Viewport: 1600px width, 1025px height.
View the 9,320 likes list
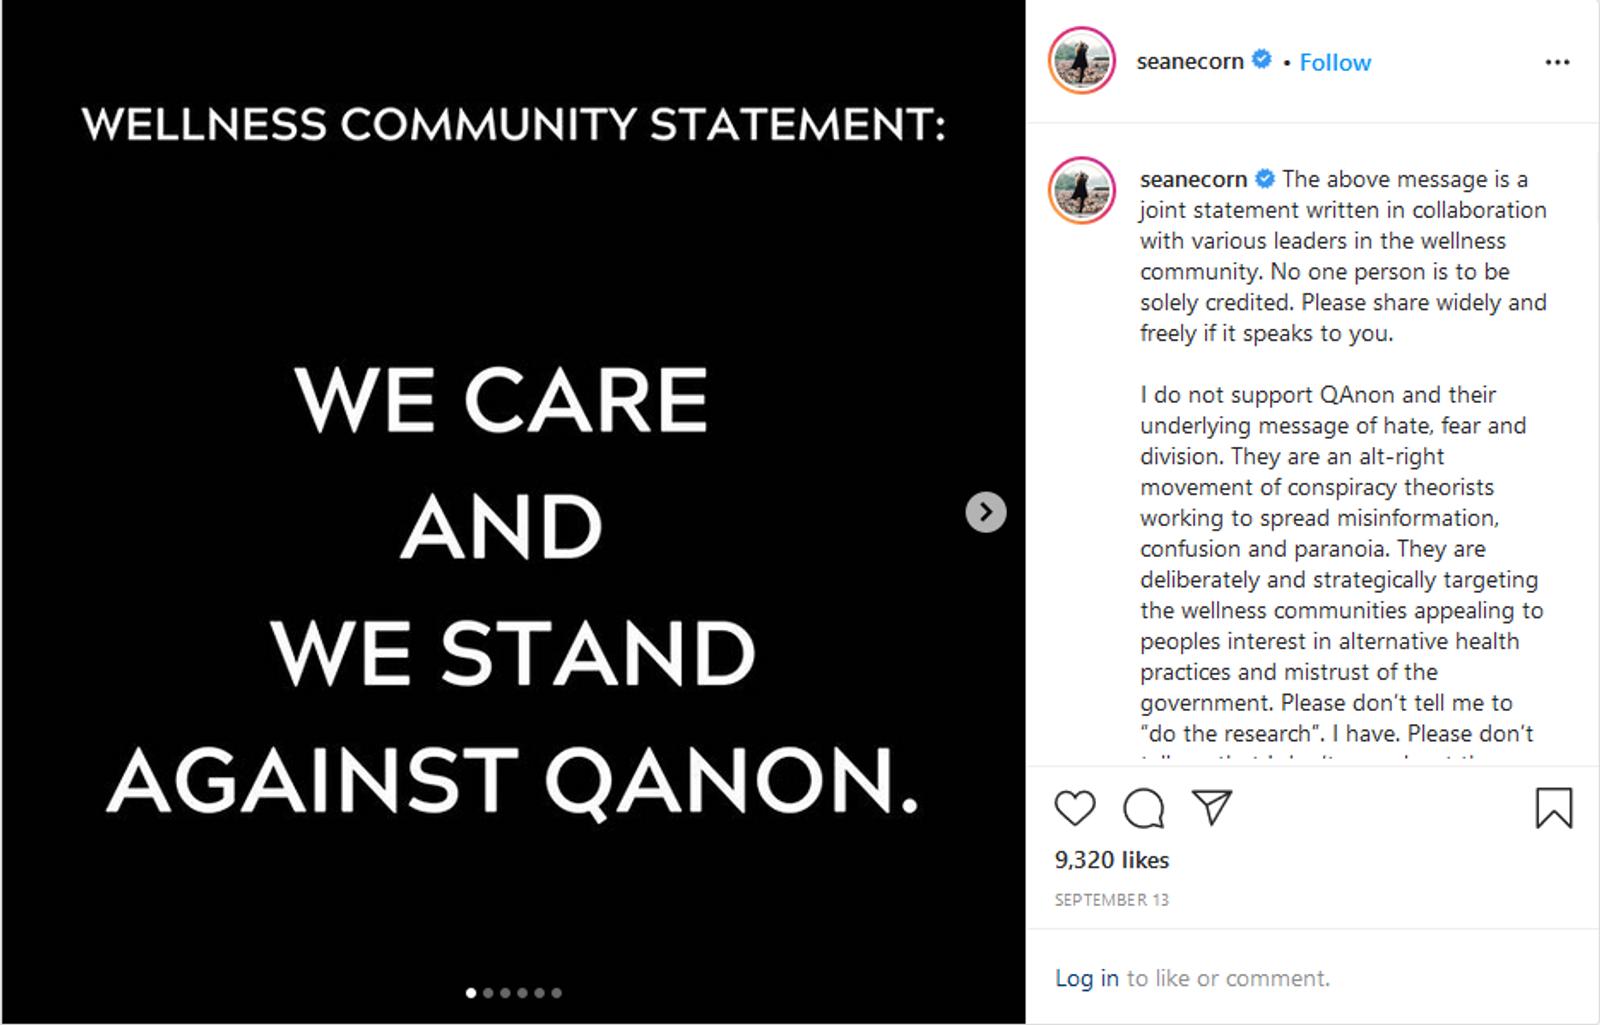click(x=1111, y=860)
